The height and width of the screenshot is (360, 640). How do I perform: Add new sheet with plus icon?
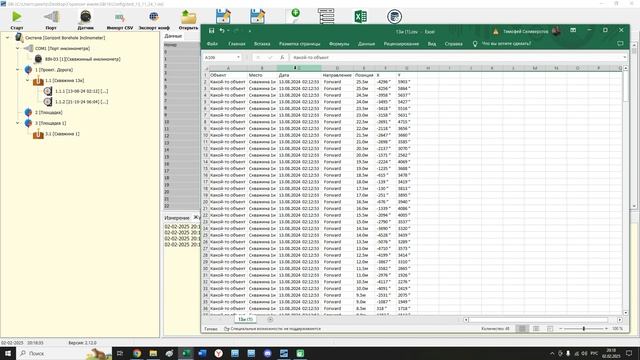pos(270,320)
